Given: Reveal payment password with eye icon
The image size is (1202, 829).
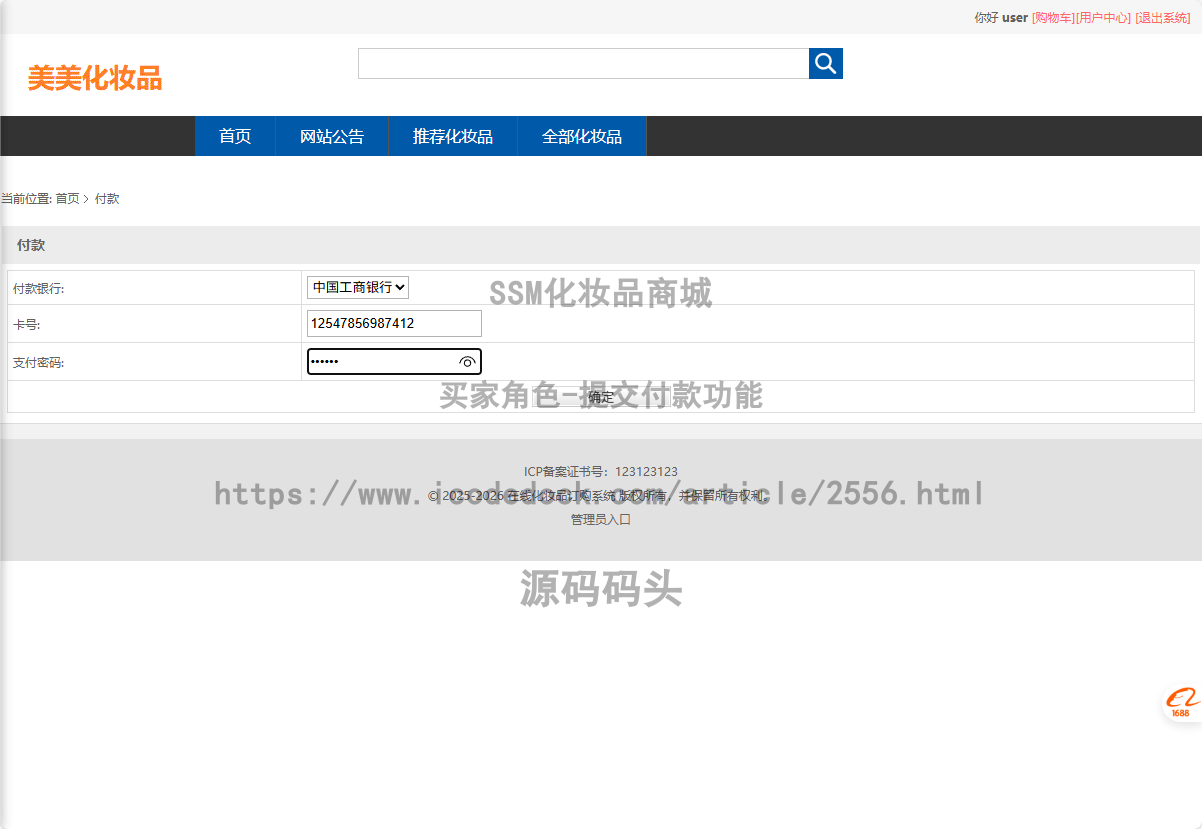Looking at the screenshot, I should (467, 362).
